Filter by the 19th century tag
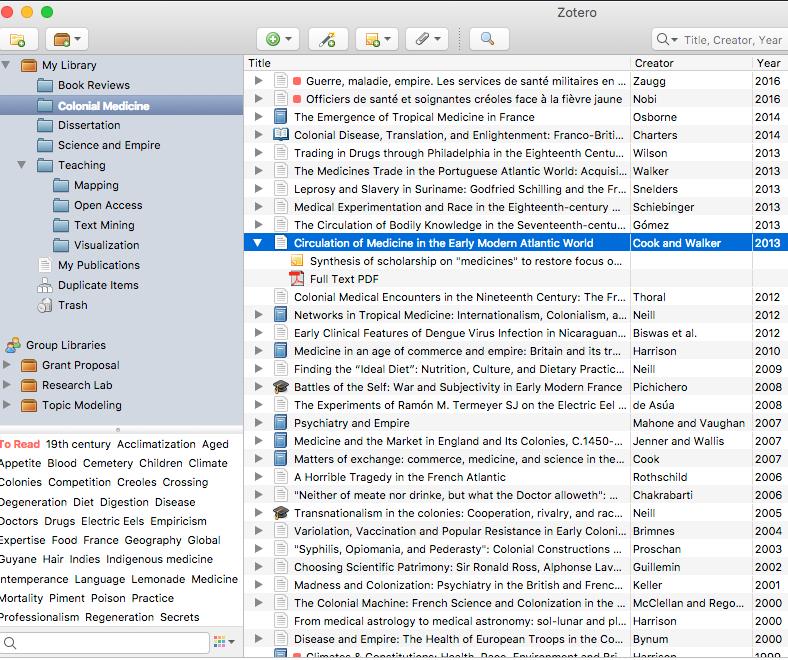This screenshot has height=660, width=788. (78, 444)
